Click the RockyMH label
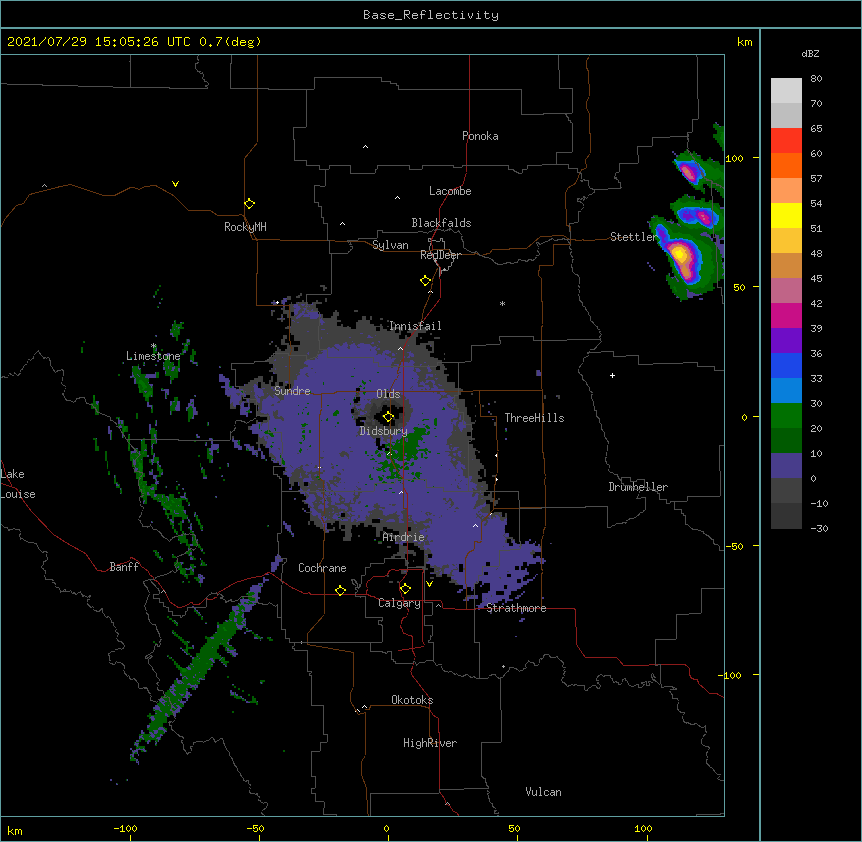The height and width of the screenshot is (842, 862). click(x=245, y=227)
